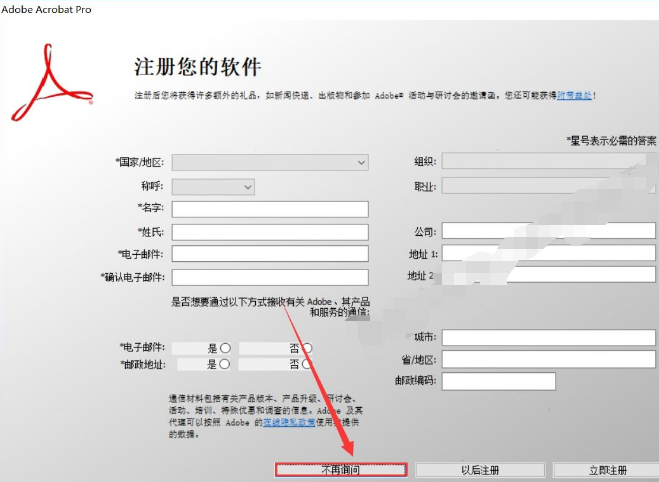Select 否 for 电子邮件 communications

[307, 348]
